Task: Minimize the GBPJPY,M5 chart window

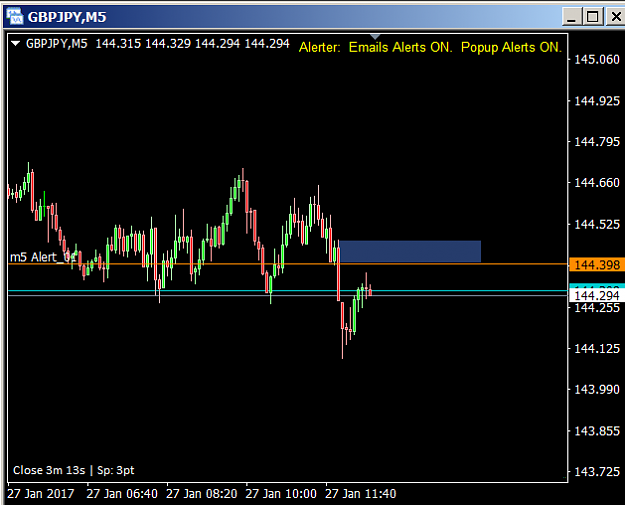Action: 572,17
